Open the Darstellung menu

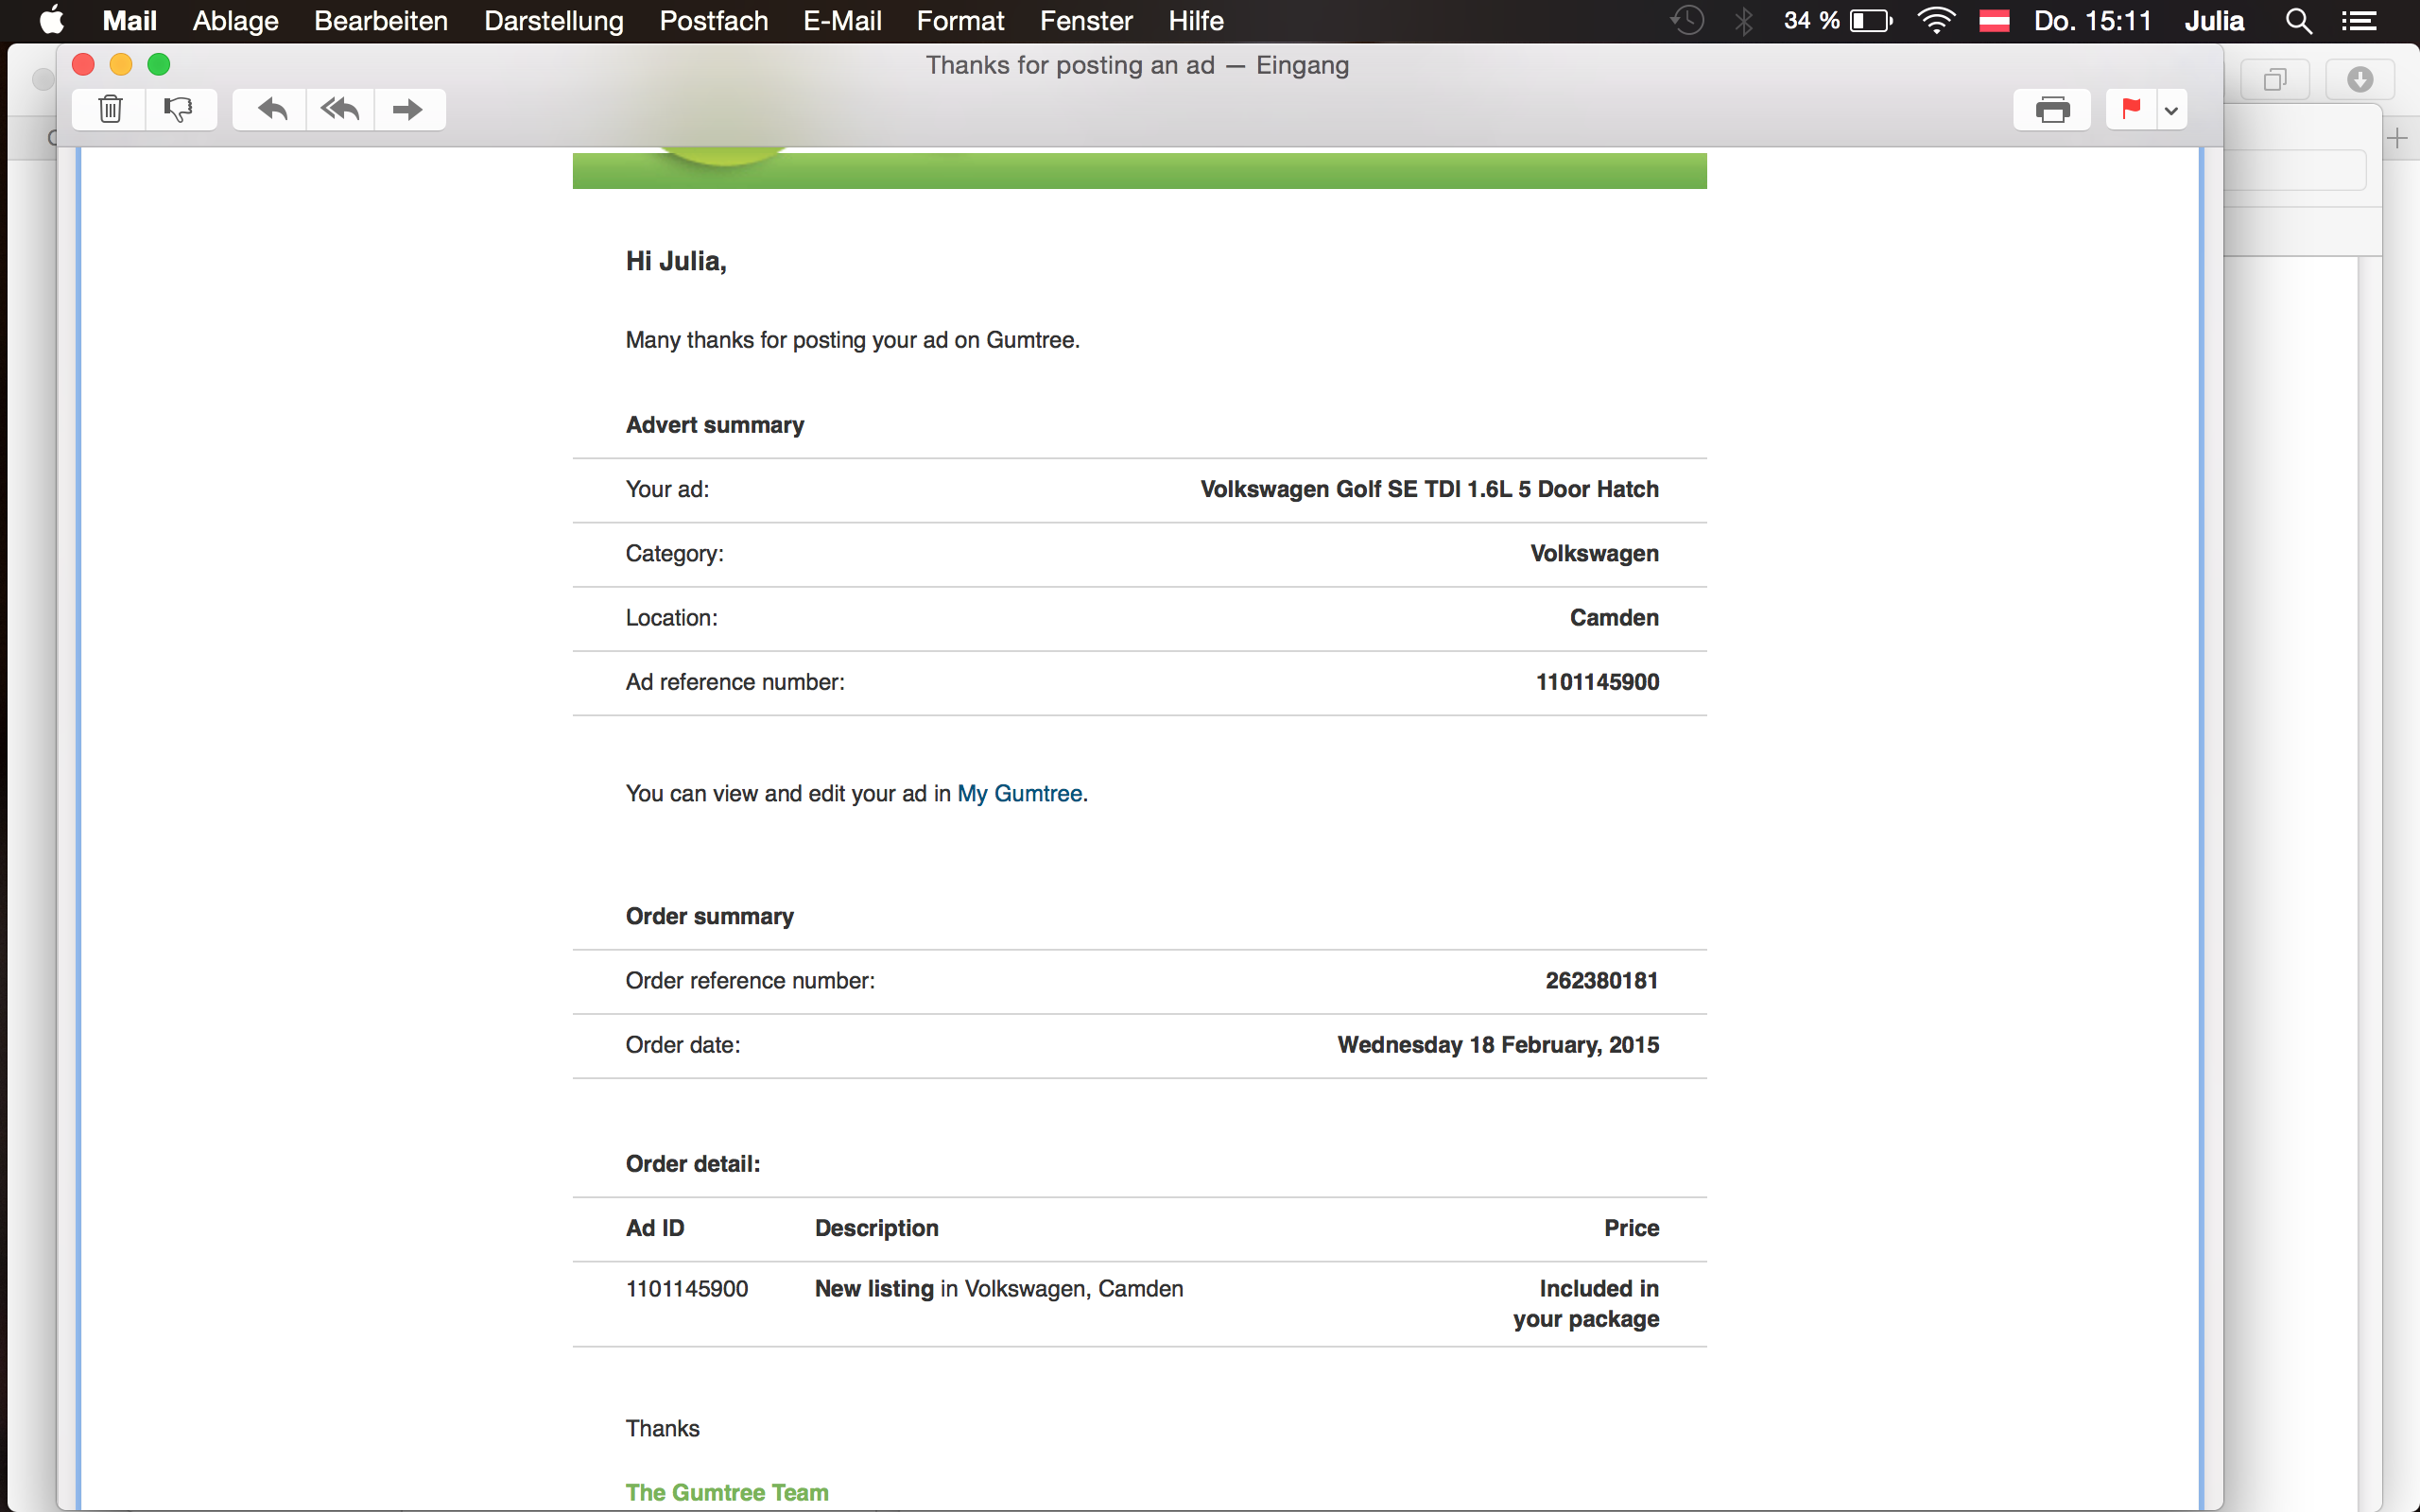[553, 21]
